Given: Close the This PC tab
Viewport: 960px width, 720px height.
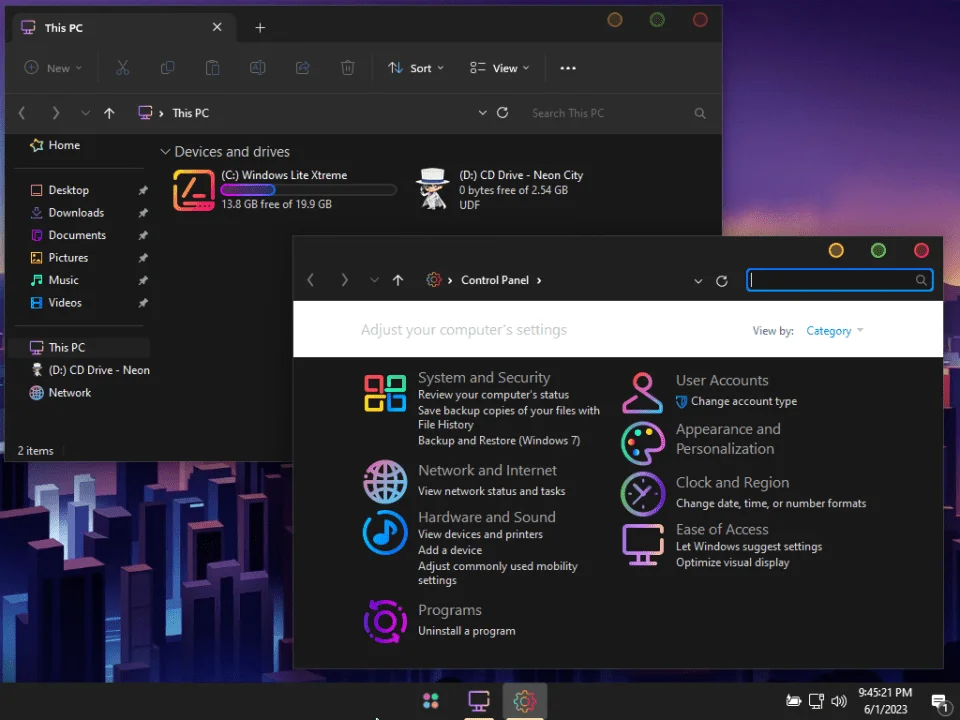Looking at the screenshot, I should point(217,27).
